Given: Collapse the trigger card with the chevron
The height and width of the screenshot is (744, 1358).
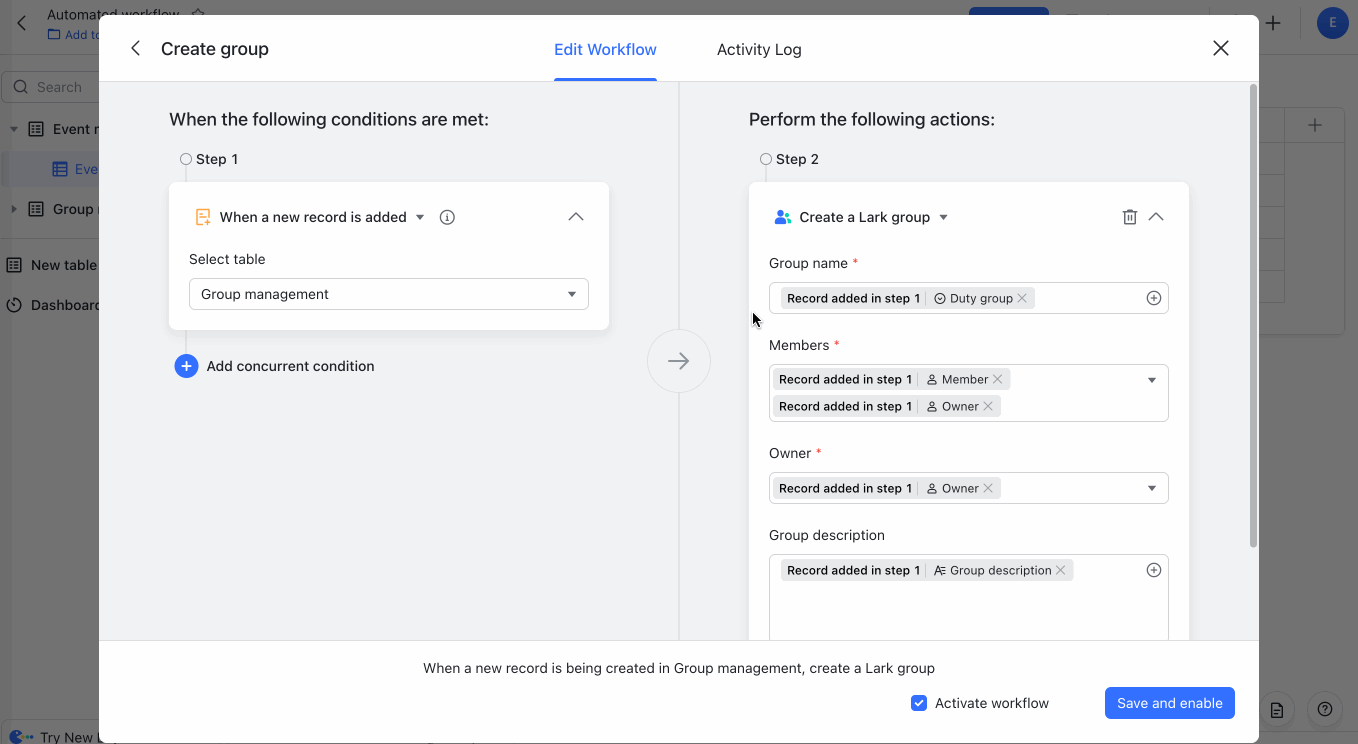Looking at the screenshot, I should click(575, 216).
